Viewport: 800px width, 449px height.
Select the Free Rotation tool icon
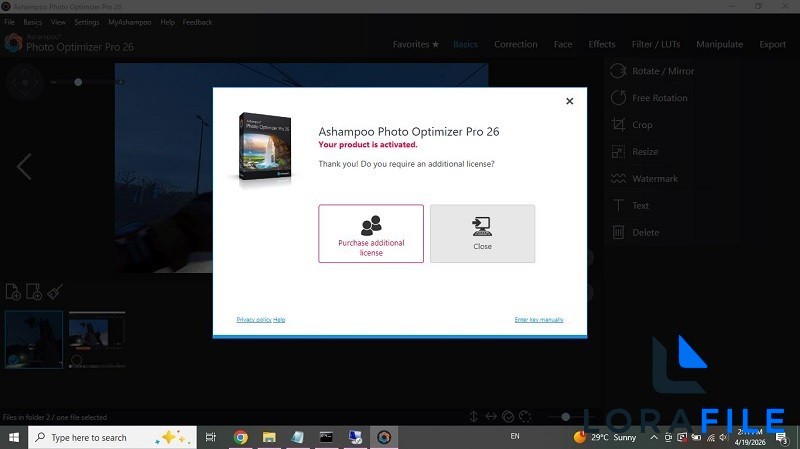618,97
